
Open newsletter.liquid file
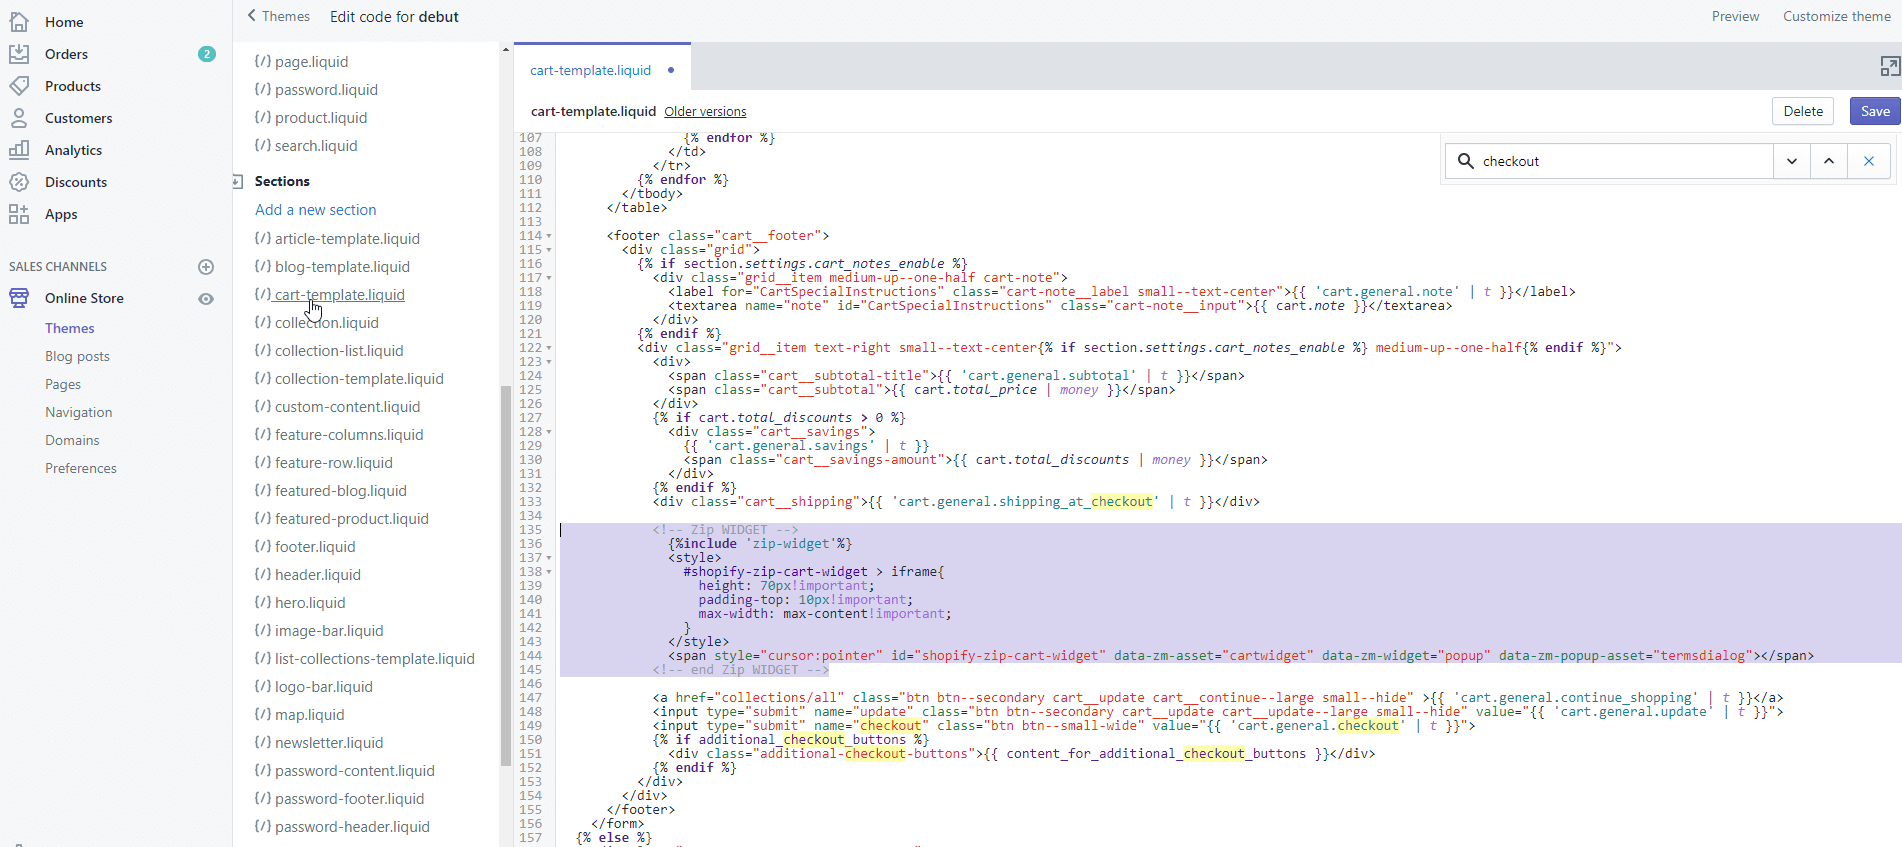[329, 743]
